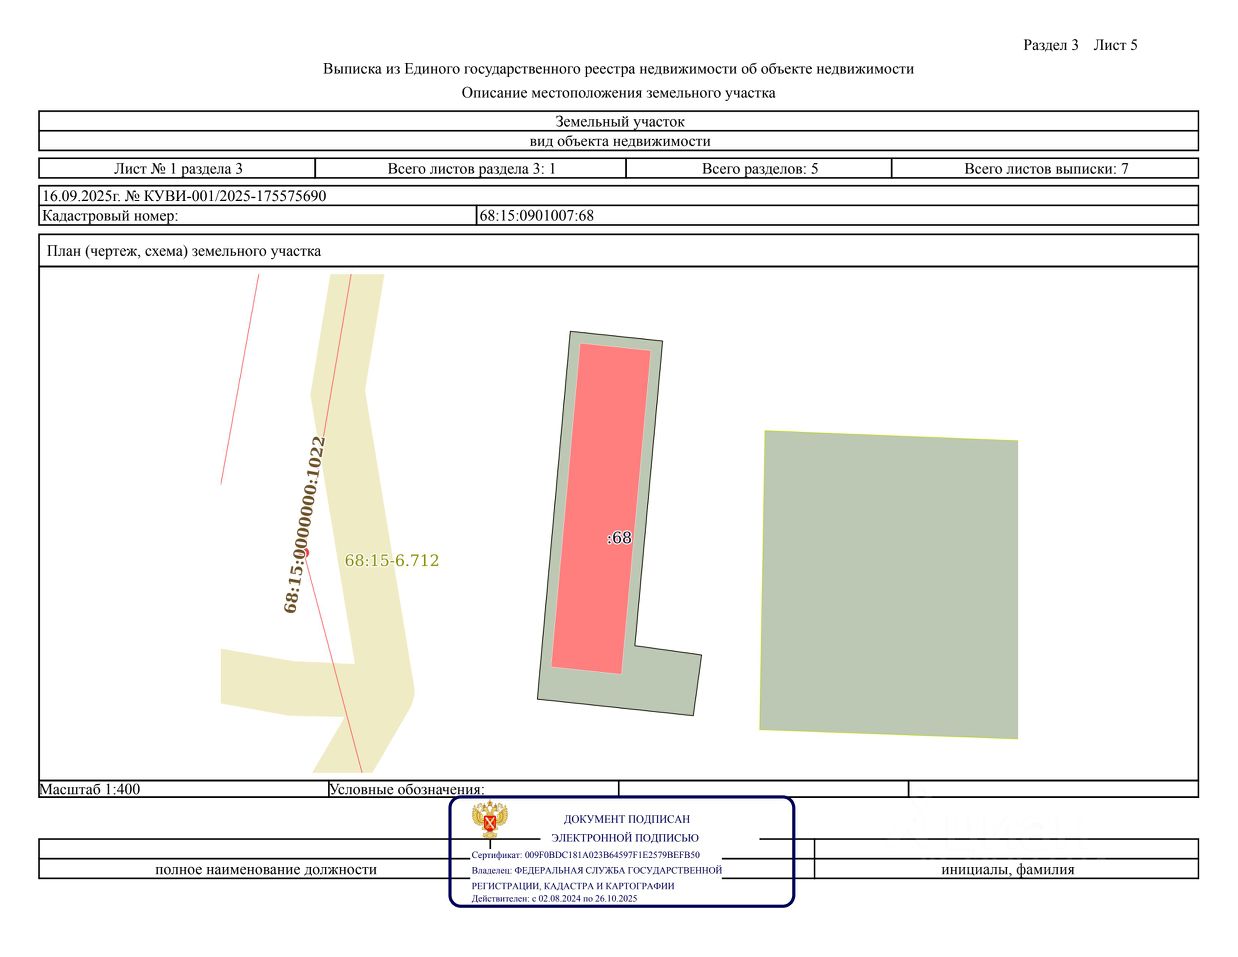Click 'Всего листов выписки: 7' cell

pos(1046,168)
